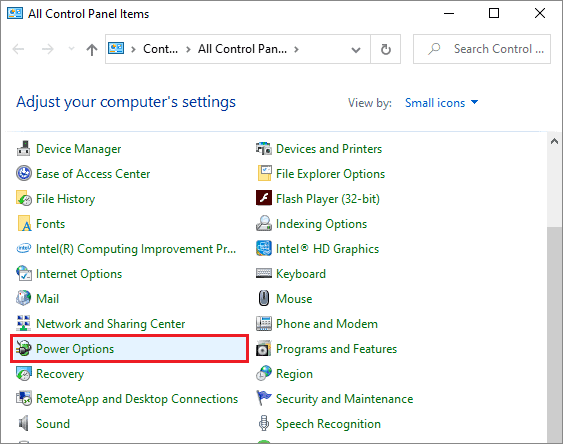Viewport: 563px width, 444px height.
Task: Open the Indexing Options link text
Action: click(x=321, y=224)
